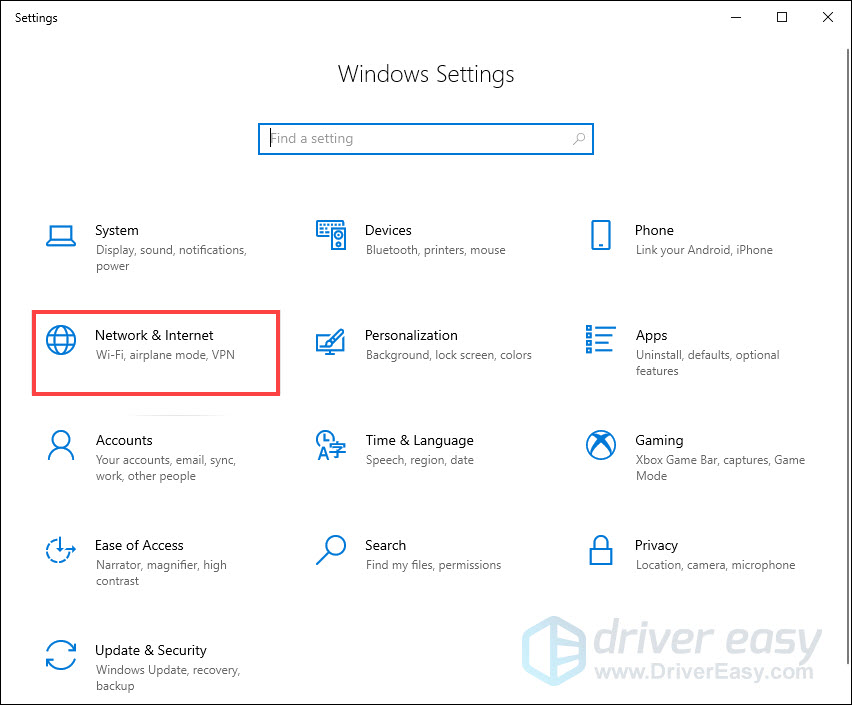Open Accounts using the person icon

click(x=61, y=446)
